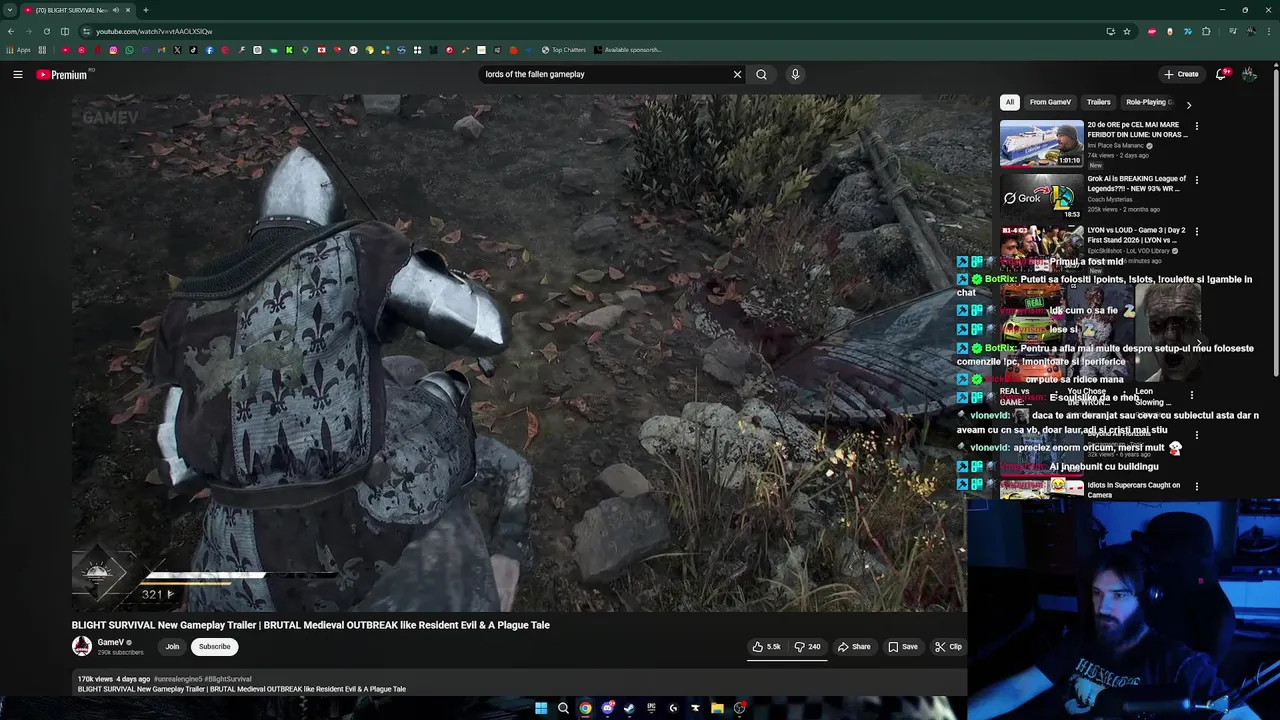The image size is (1280, 720).
Task: Open browser media controls icon
Action: pyautogui.click(x=1232, y=31)
